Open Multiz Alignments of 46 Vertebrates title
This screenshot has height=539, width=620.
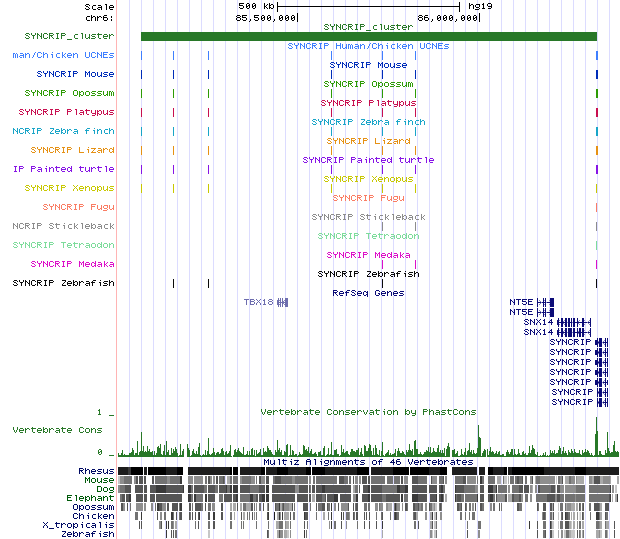pyautogui.click(x=368, y=462)
